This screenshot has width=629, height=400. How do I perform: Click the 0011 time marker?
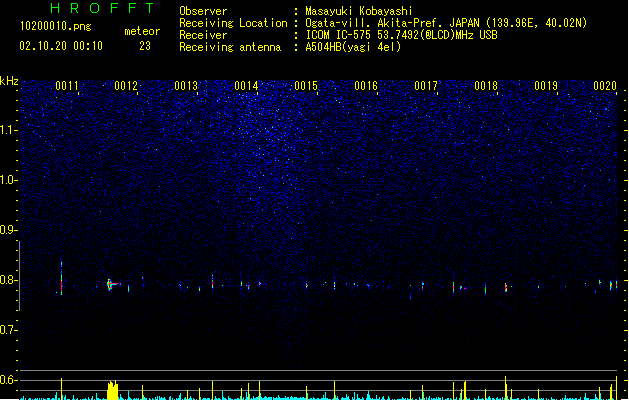tap(67, 86)
